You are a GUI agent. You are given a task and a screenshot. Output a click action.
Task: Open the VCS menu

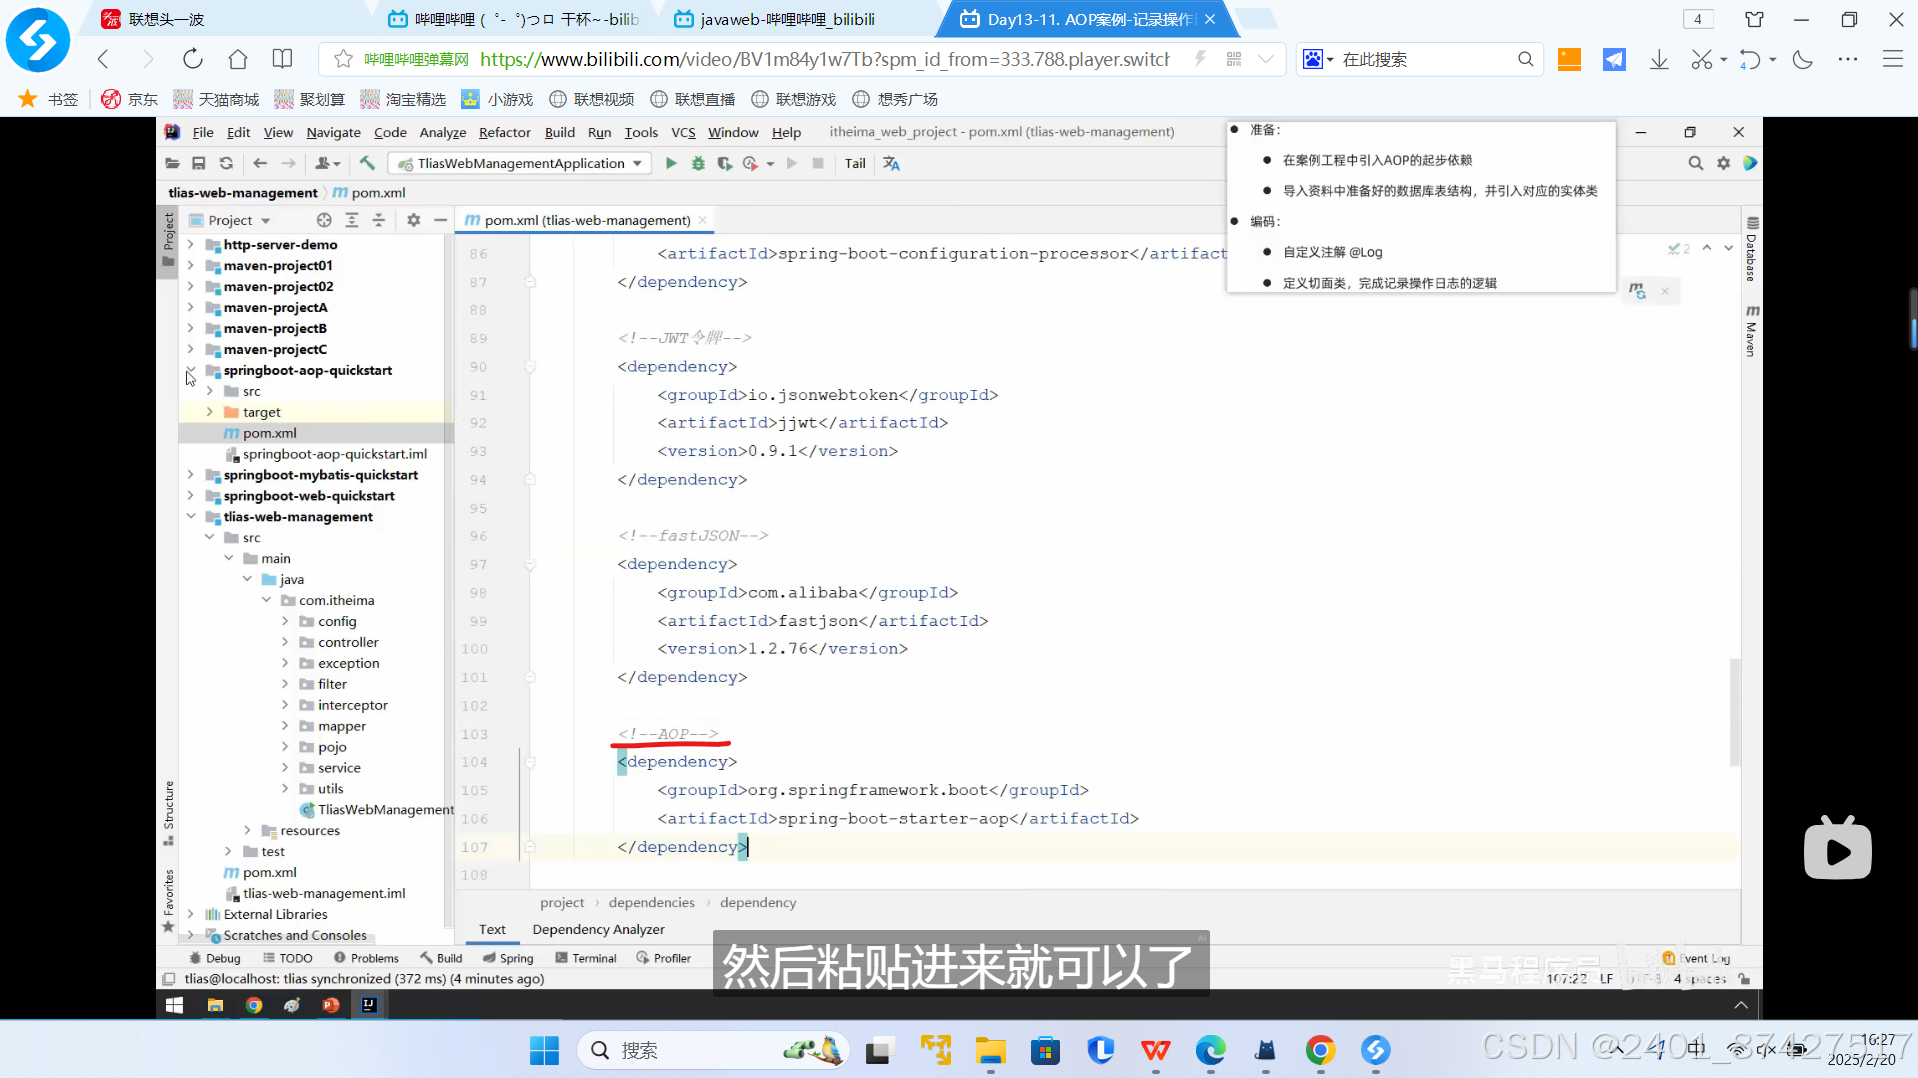click(683, 132)
